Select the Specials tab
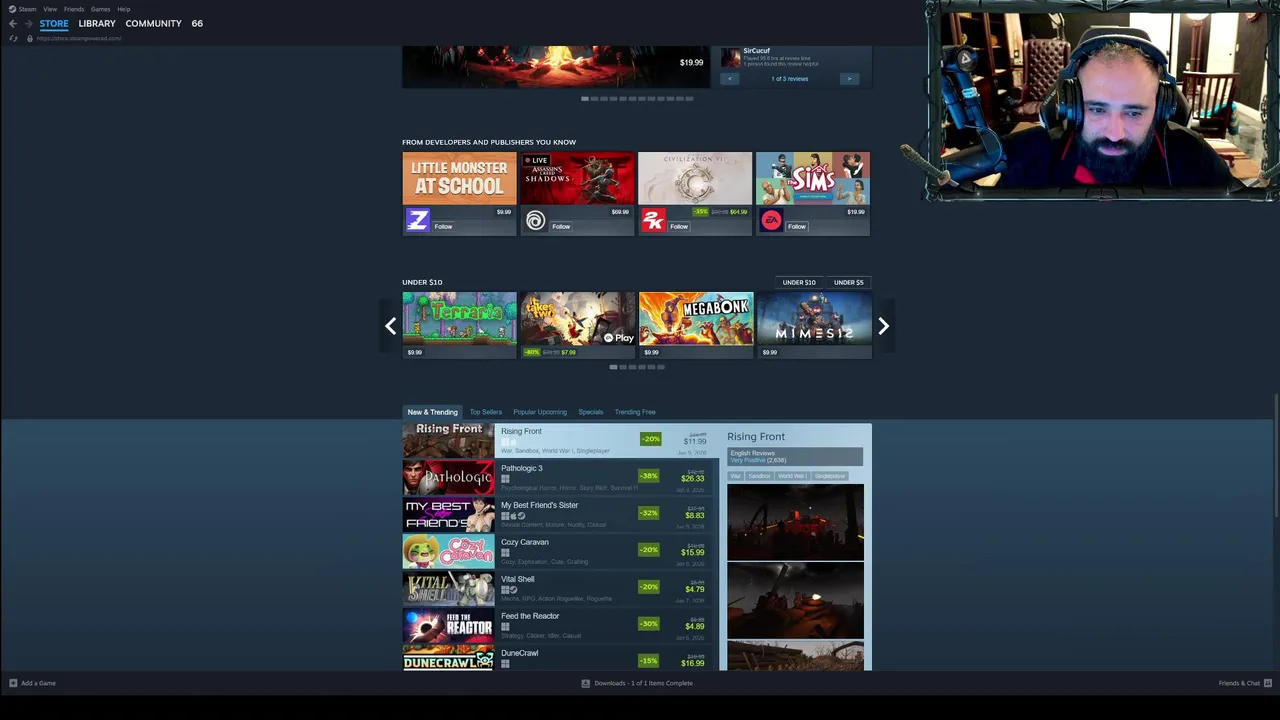Image resolution: width=1280 pixels, height=720 pixels. [x=591, y=412]
